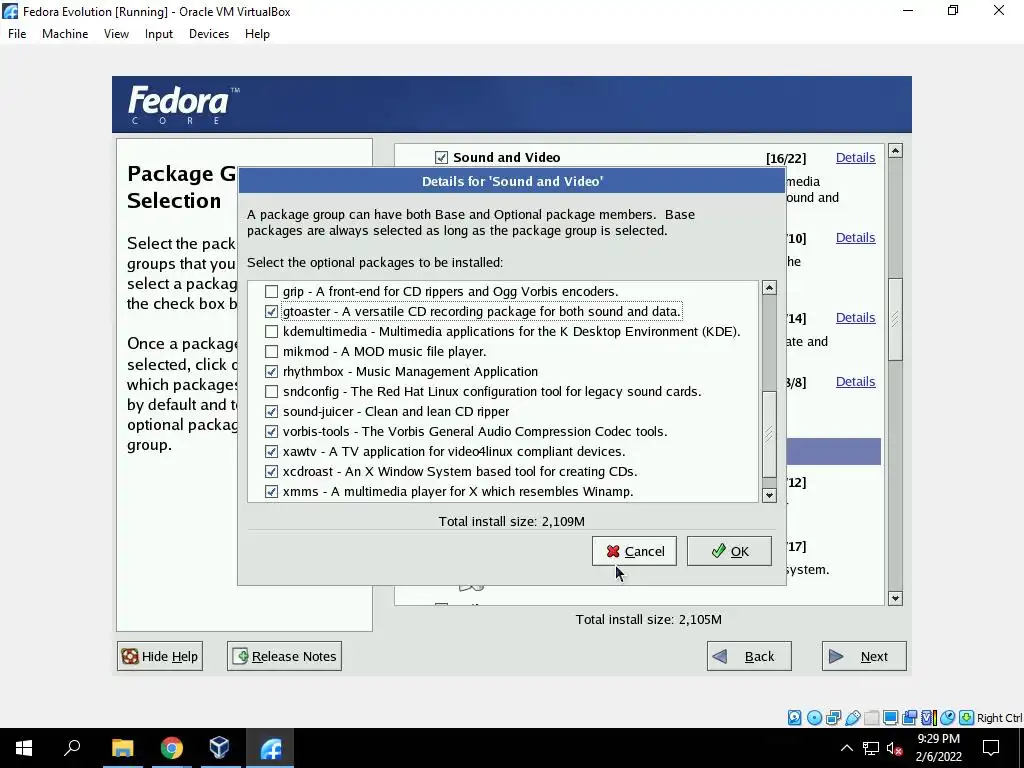The image size is (1024, 768).
Task: Proceed with the Next button
Action: [x=864, y=656]
